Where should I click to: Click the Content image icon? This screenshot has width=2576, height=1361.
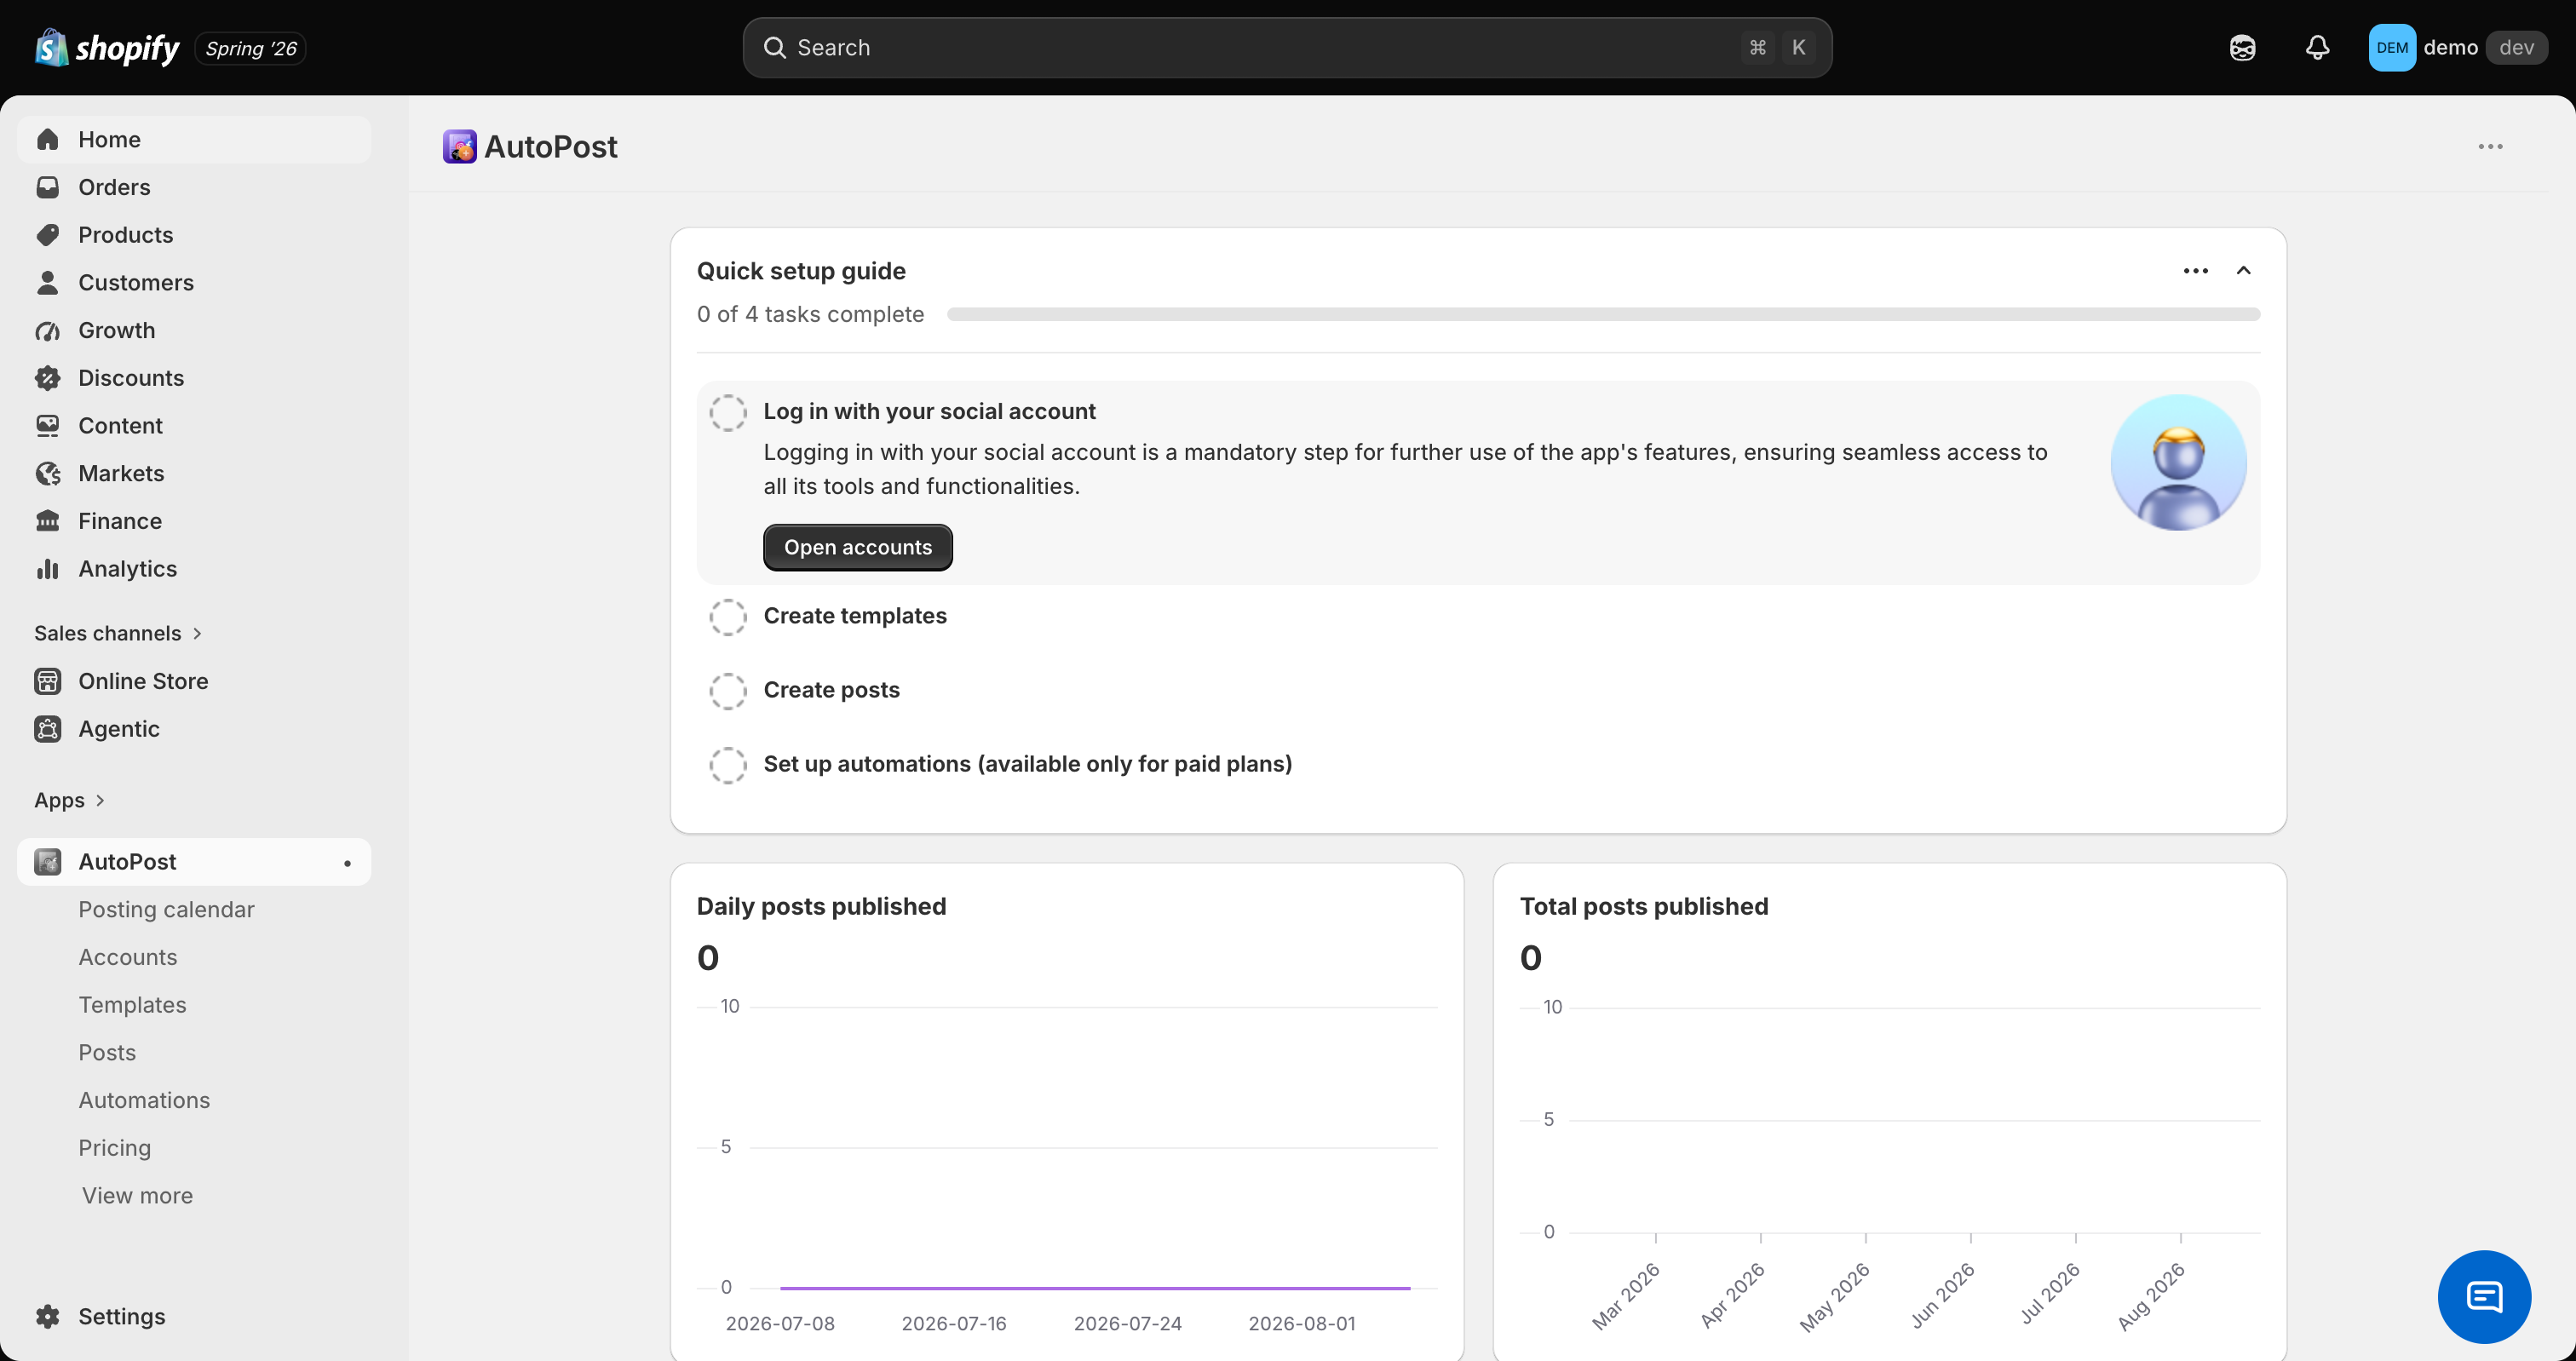coord(48,425)
